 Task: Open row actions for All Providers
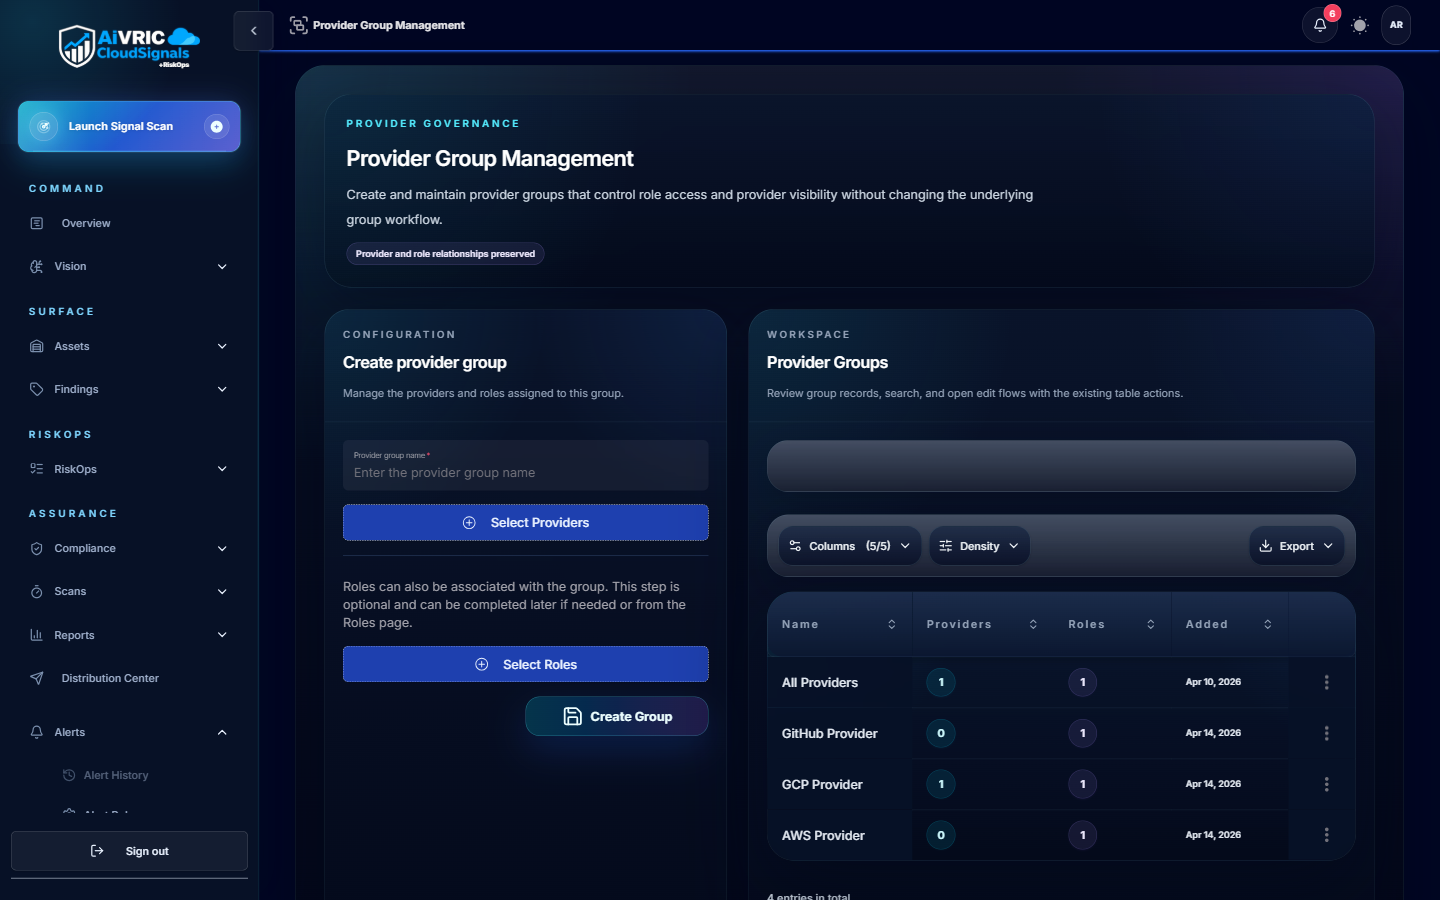(1327, 682)
